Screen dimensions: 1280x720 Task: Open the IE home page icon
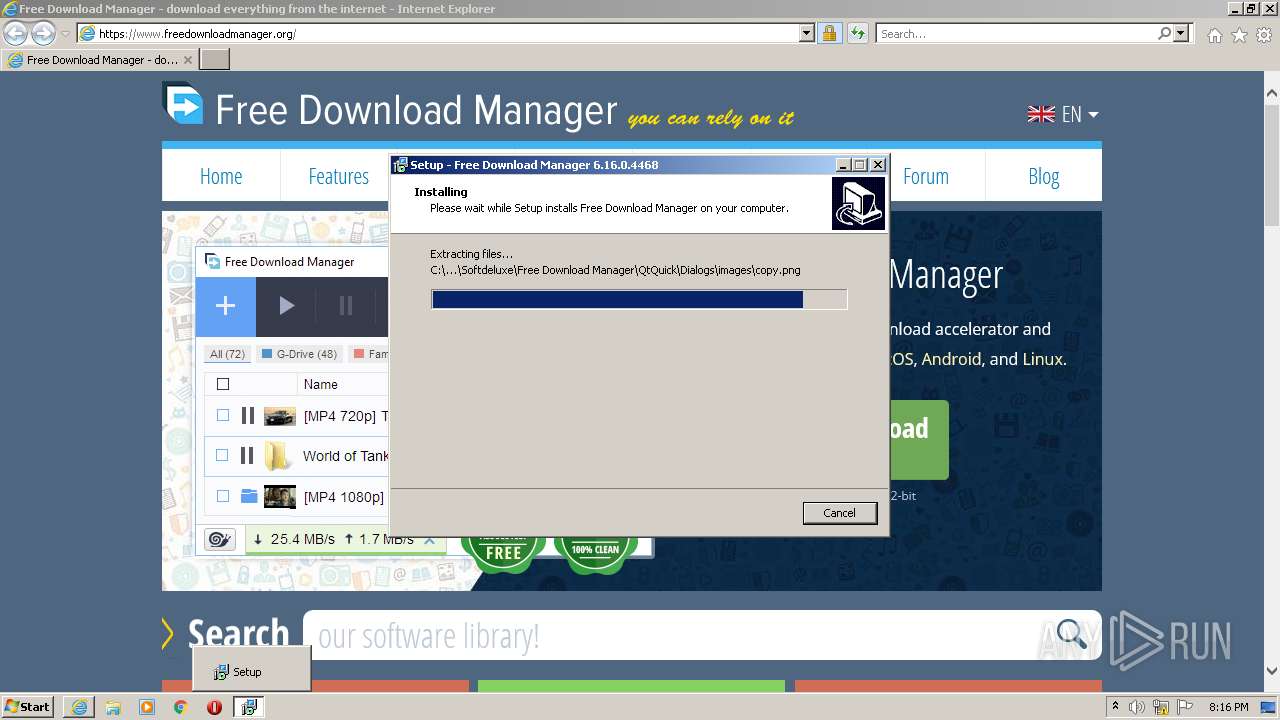click(1214, 35)
